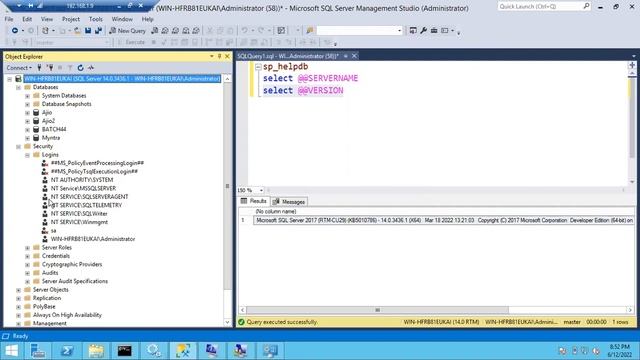Open PowerShell from taskbar
Screen dimensions: 640x360
67,351
